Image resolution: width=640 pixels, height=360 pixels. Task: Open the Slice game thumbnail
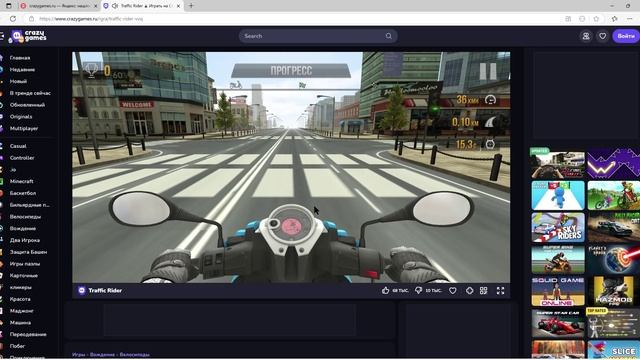click(x=614, y=350)
